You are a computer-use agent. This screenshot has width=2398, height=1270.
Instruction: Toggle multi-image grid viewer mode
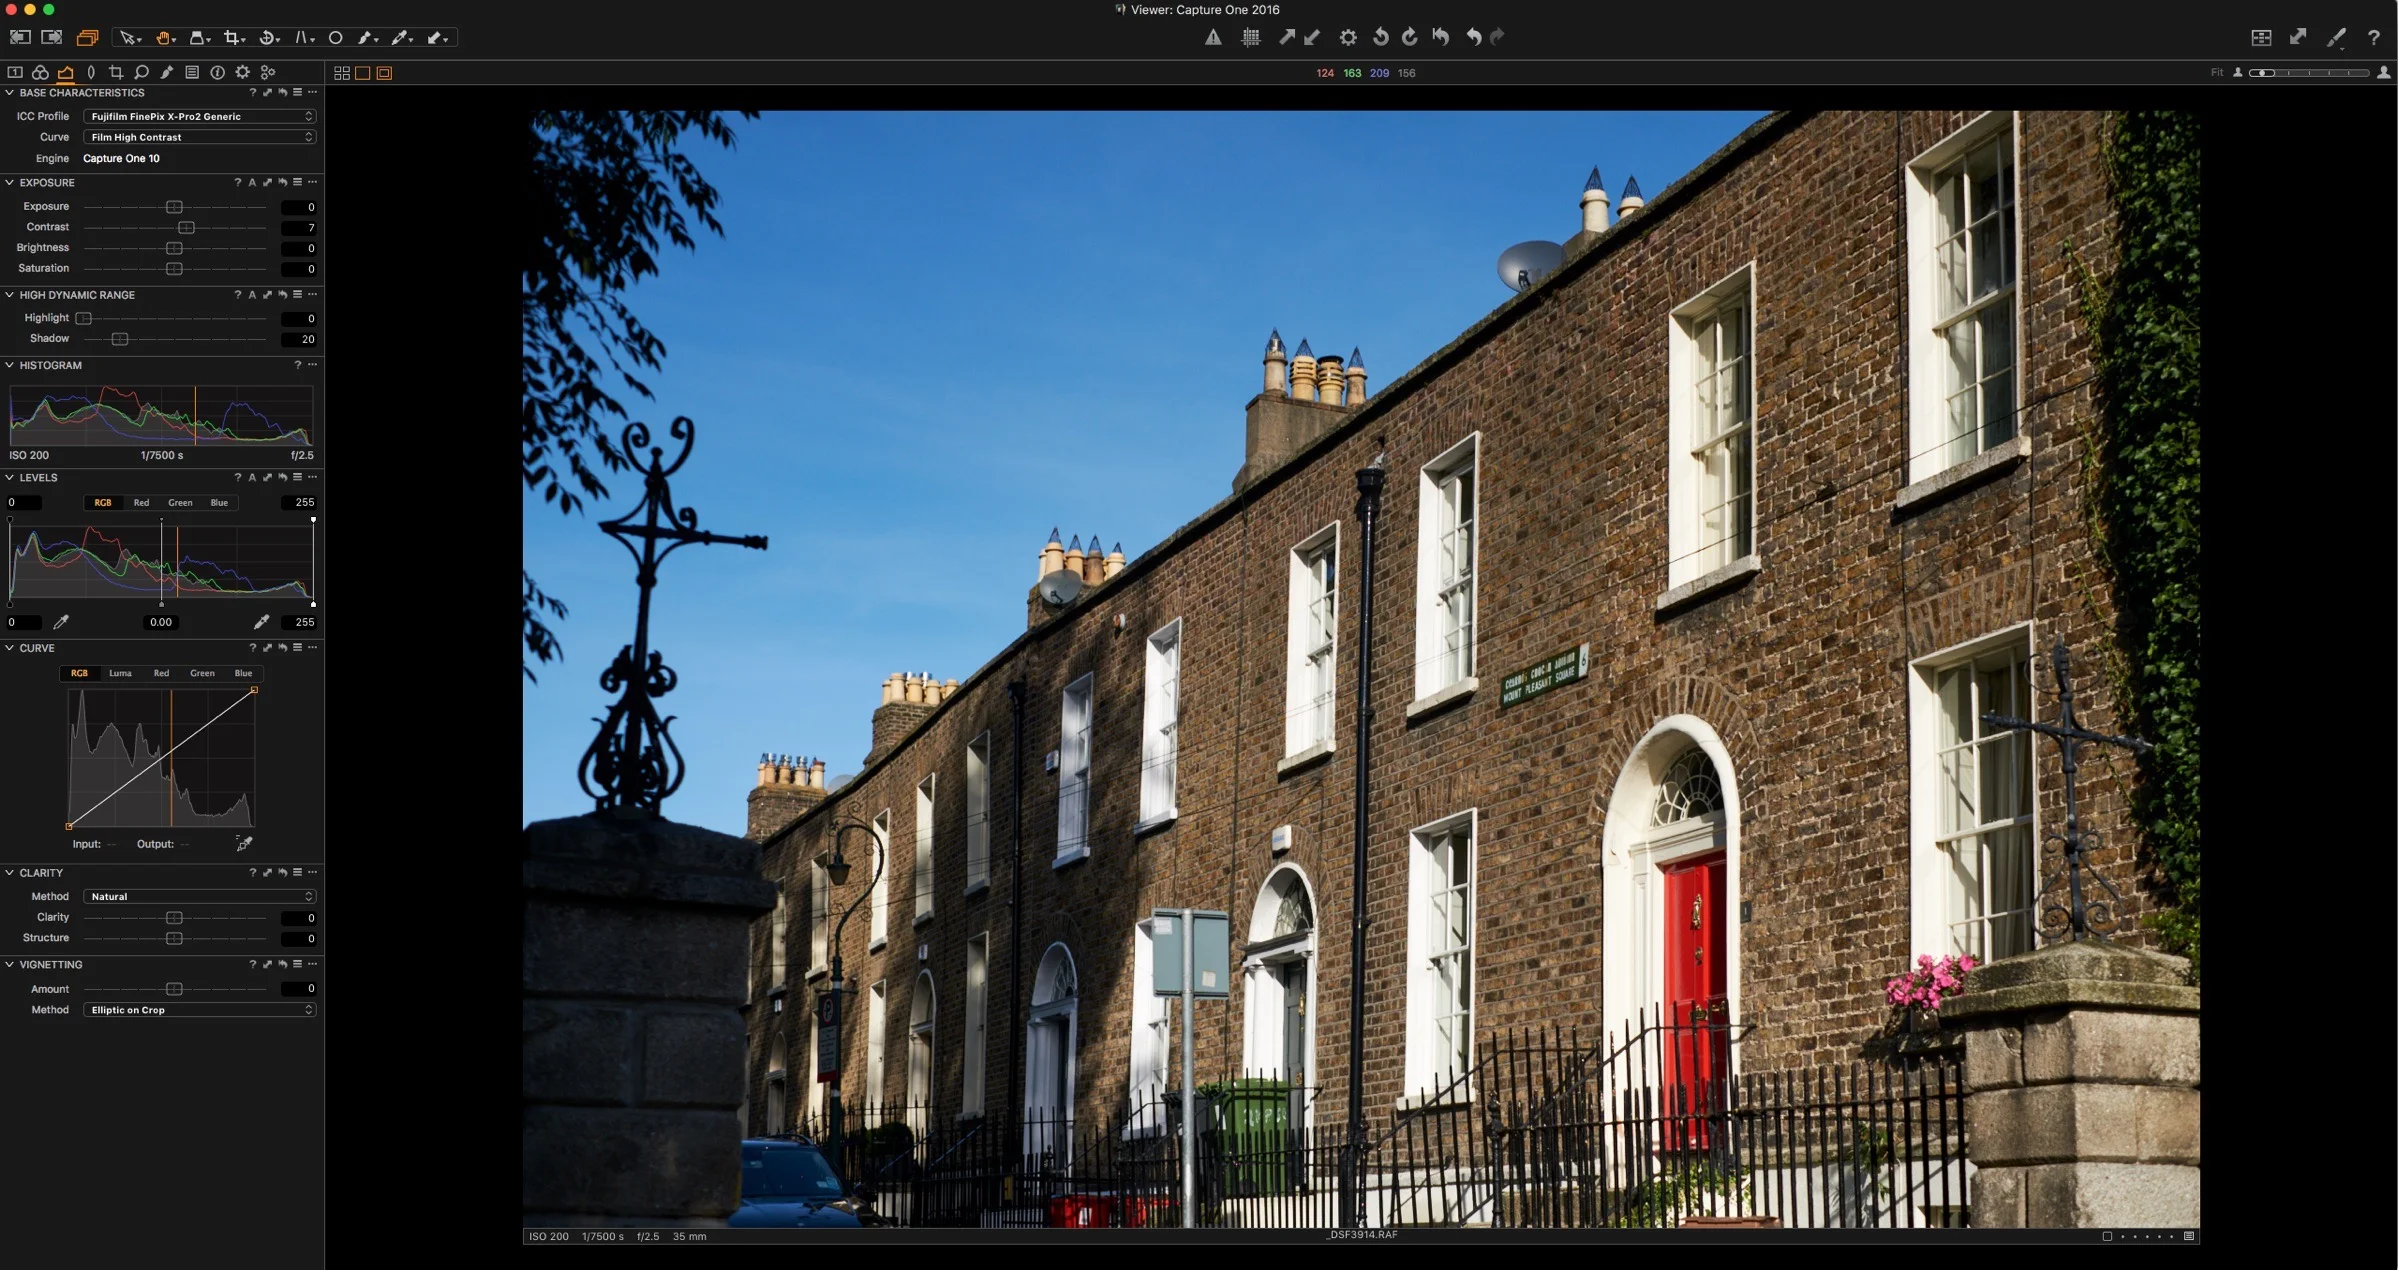[x=342, y=73]
